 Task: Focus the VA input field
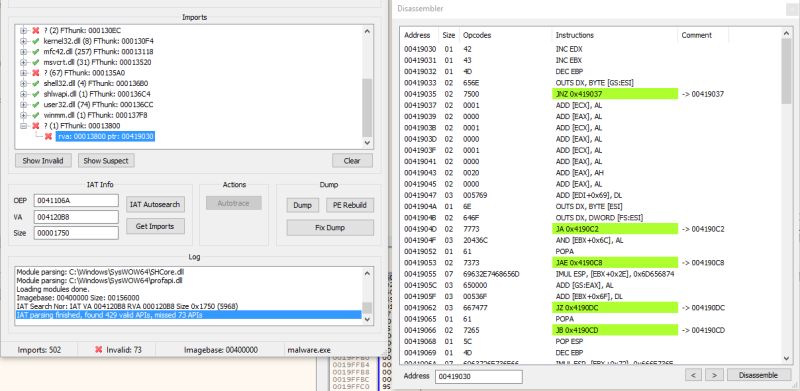pyautogui.click(x=76, y=217)
